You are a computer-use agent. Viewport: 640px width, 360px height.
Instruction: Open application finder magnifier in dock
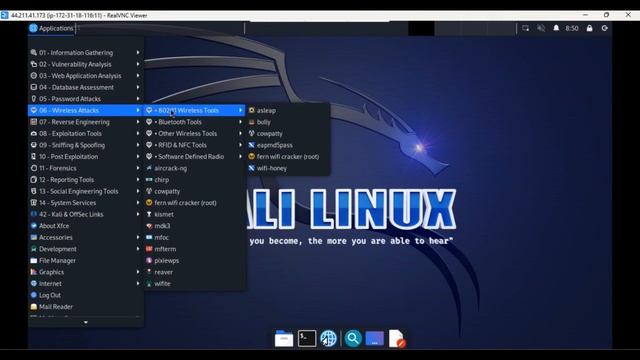[x=353, y=338]
